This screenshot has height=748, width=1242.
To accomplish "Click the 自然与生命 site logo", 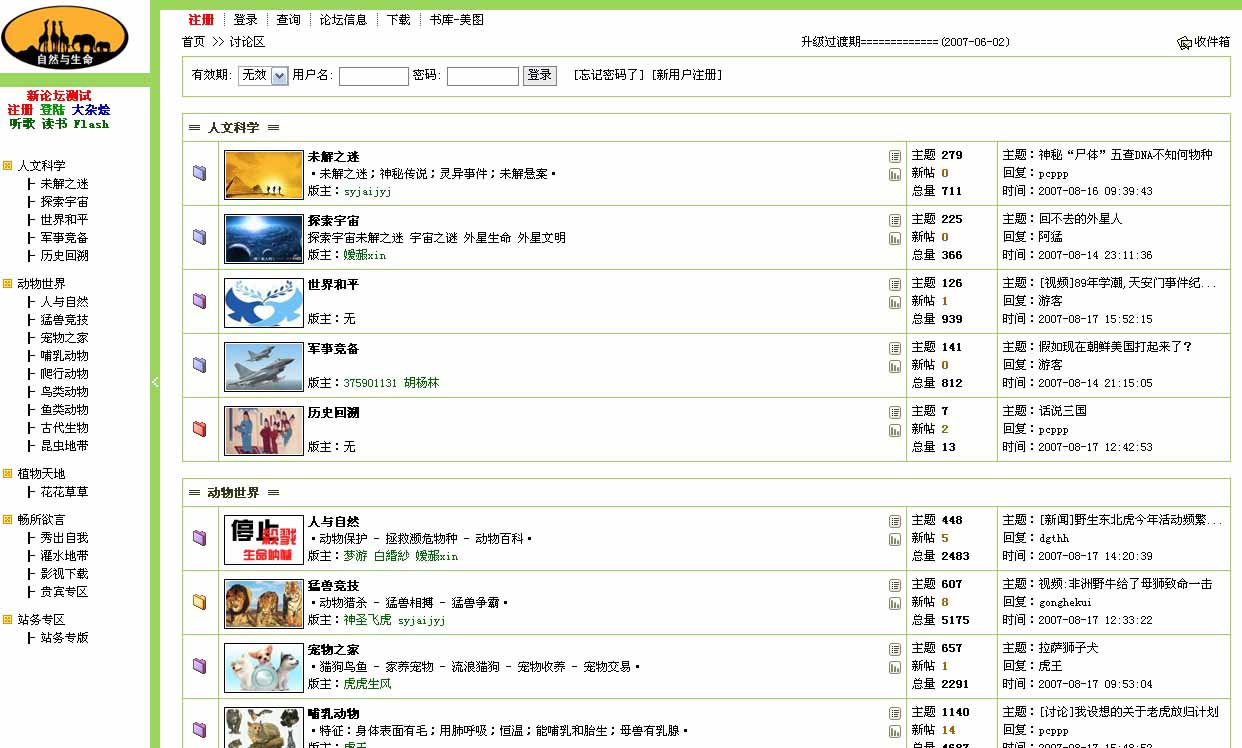I will 65,37.
